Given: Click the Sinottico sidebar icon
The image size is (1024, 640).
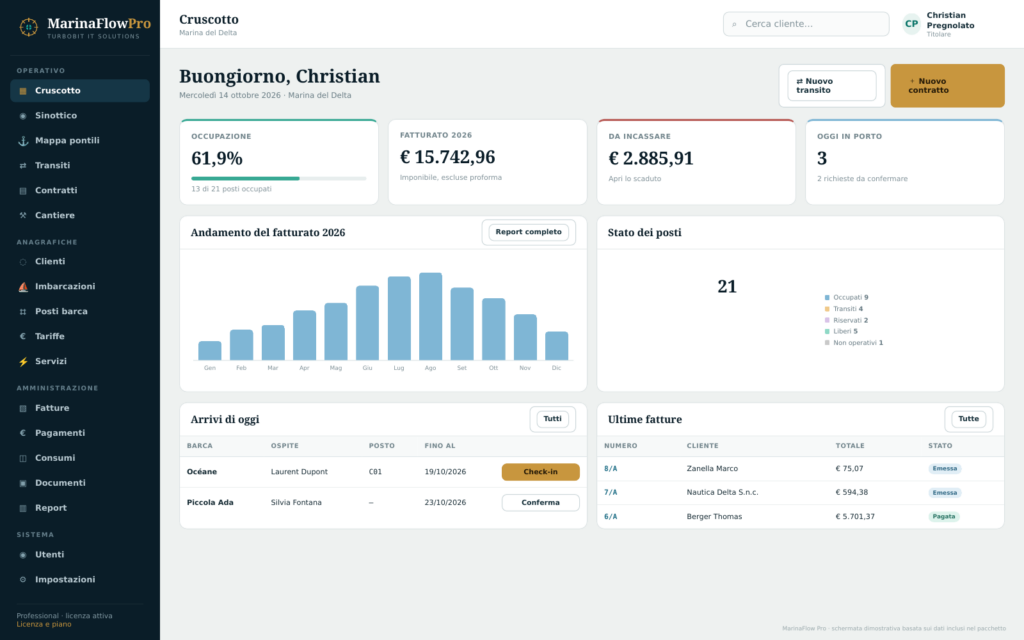Looking at the screenshot, I should click(23, 116).
